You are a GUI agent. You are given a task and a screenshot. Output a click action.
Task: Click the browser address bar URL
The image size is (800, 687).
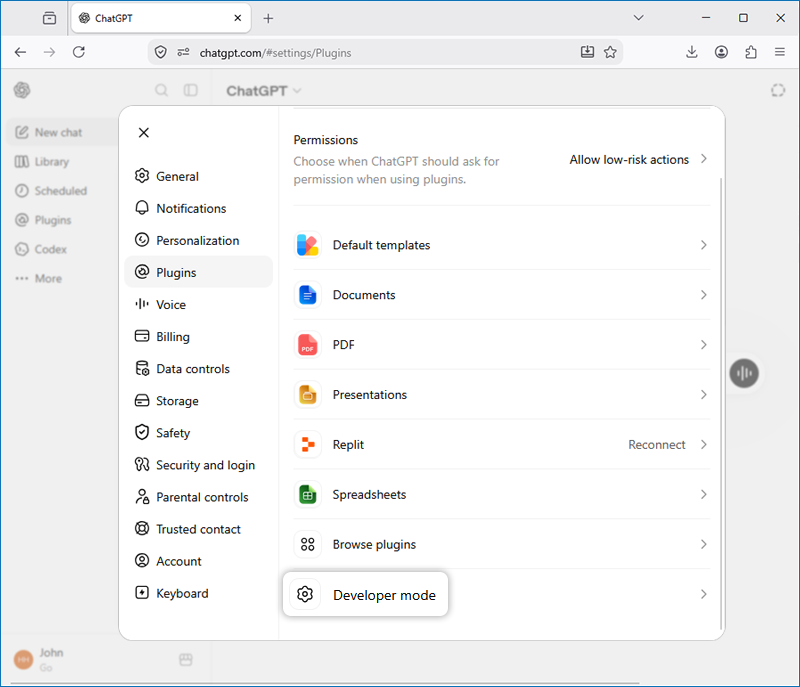276,53
